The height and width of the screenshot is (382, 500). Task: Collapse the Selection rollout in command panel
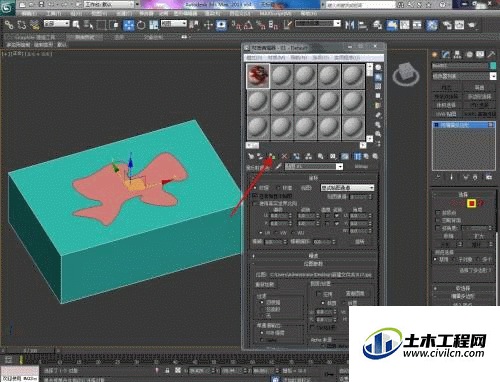463,194
